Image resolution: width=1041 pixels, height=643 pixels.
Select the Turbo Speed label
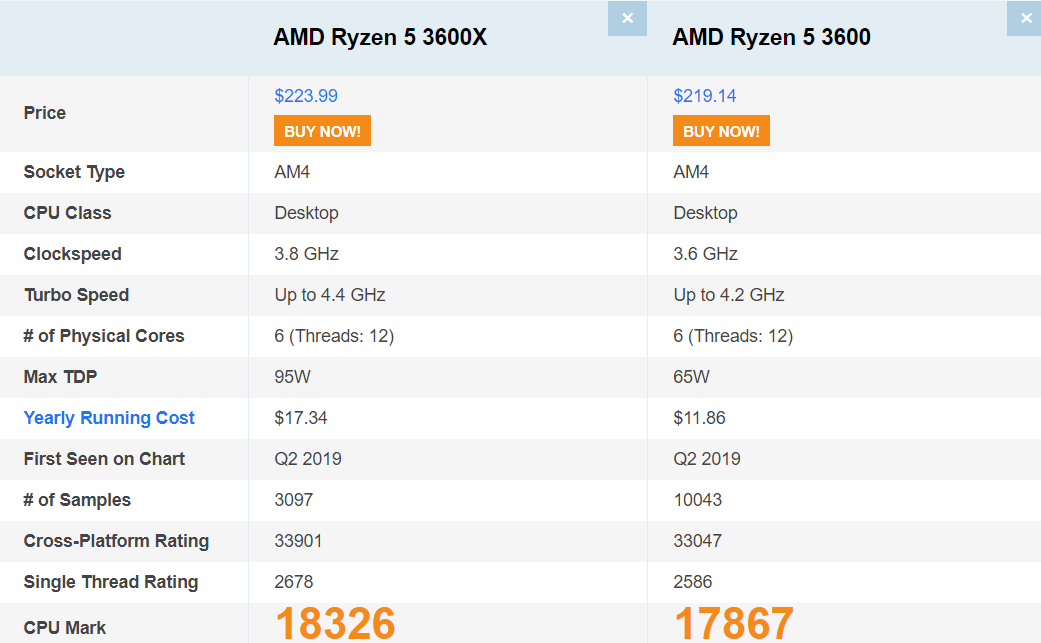coord(76,295)
